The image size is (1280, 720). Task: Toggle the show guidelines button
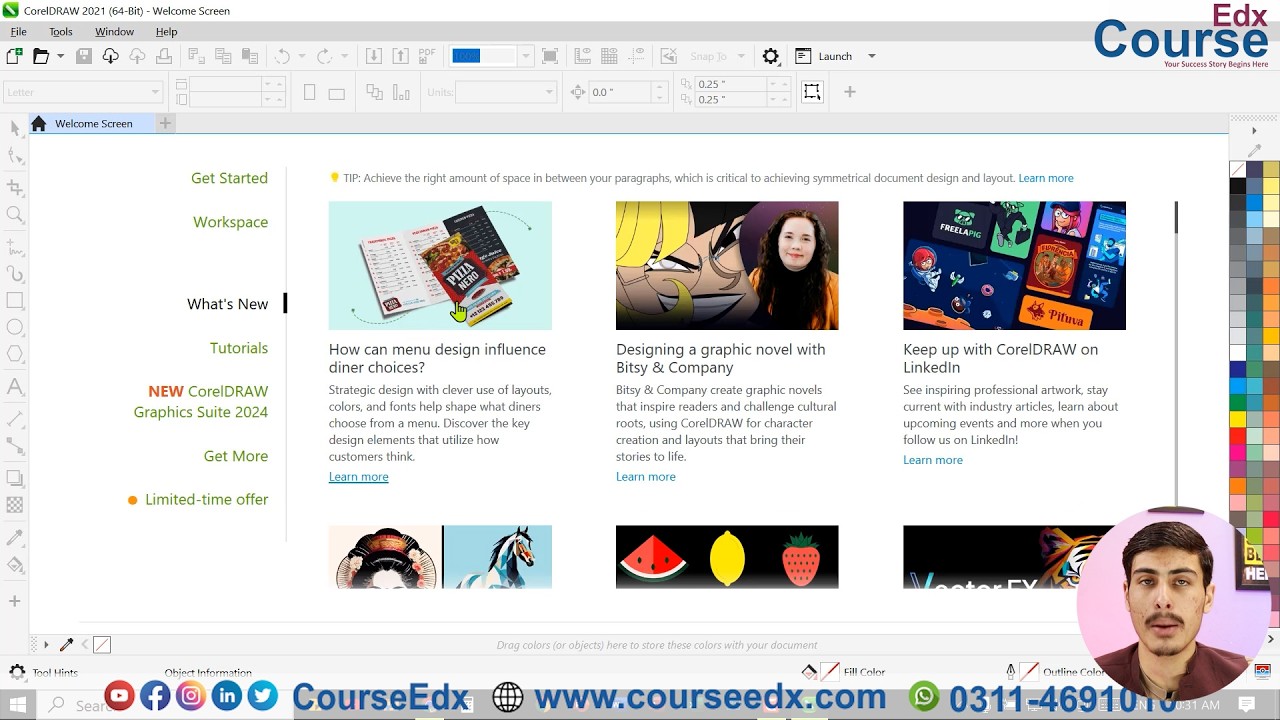(636, 56)
